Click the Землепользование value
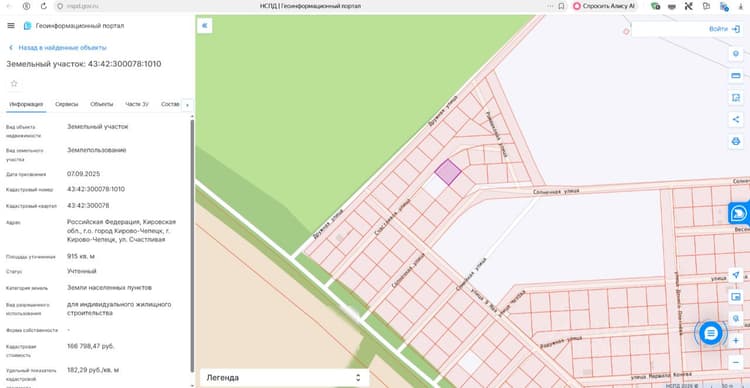This screenshot has width=750, height=388. 97,150
